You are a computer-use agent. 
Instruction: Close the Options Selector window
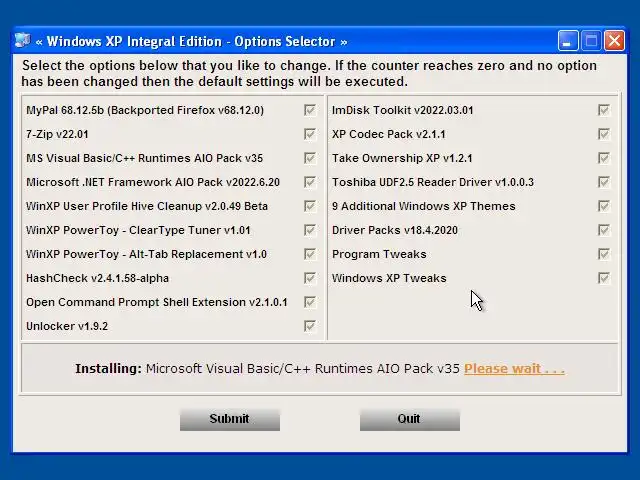click(614, 40)
